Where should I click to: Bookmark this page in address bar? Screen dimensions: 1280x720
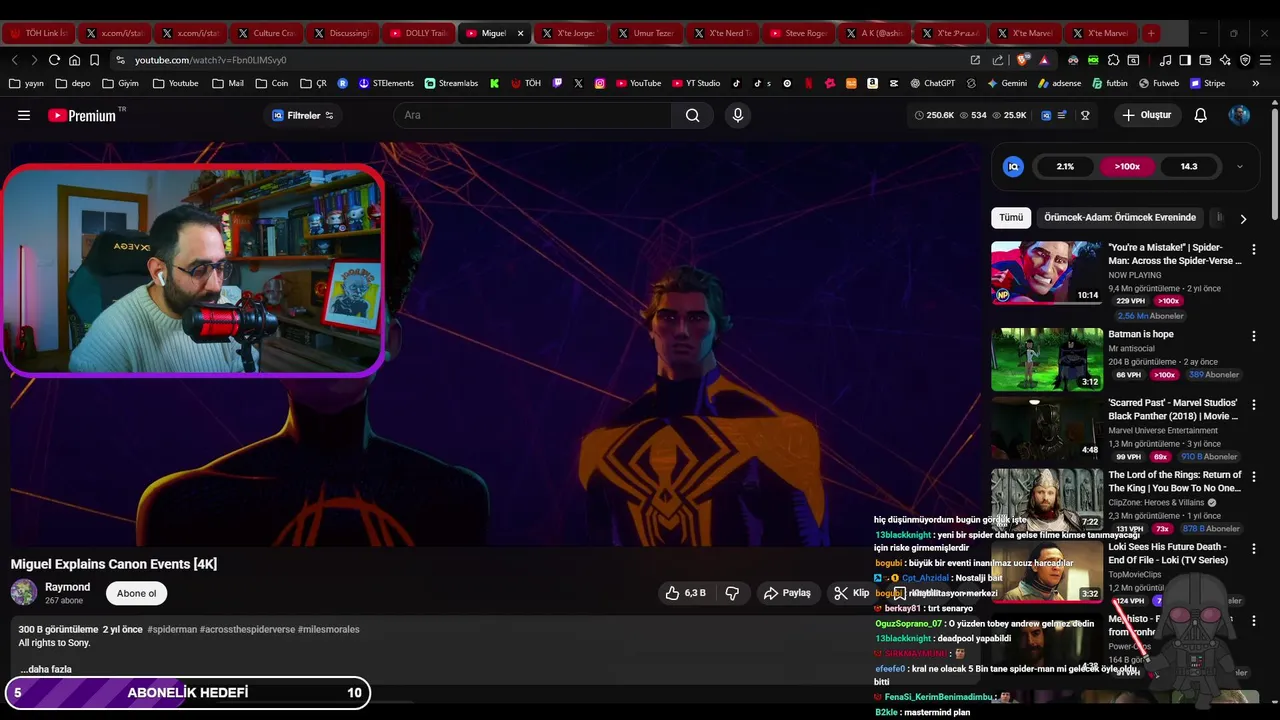click(94, 60)
